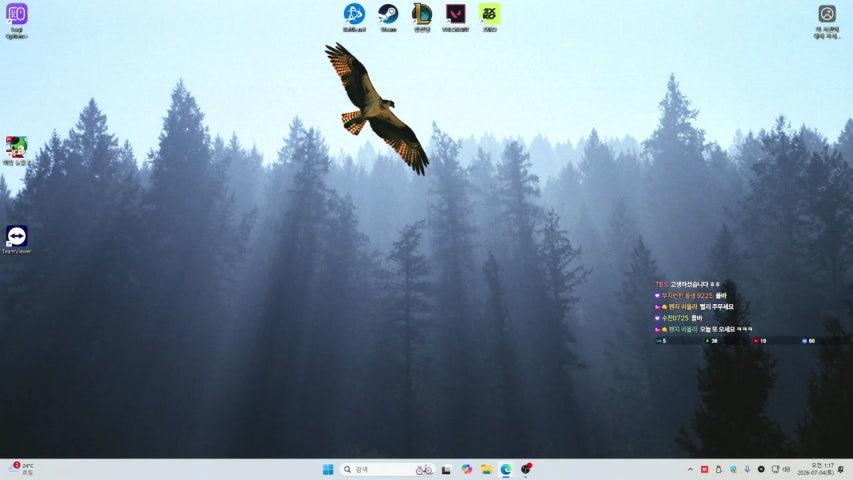The height and width of the screenshot is (480, 853).
Task: Select the top-right corner desktop shortcut
Action: coord(827,21)
